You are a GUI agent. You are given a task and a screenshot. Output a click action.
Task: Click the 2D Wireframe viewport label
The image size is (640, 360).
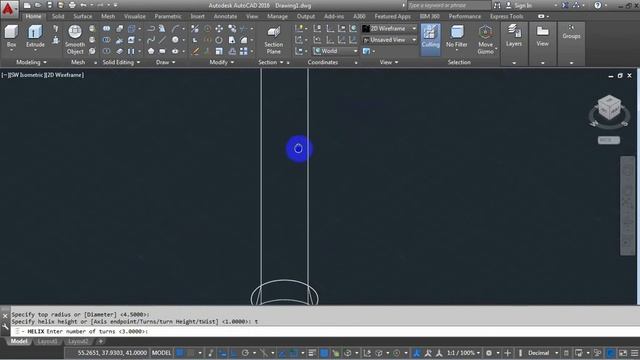pyautogui.click(x=65, y=75)
